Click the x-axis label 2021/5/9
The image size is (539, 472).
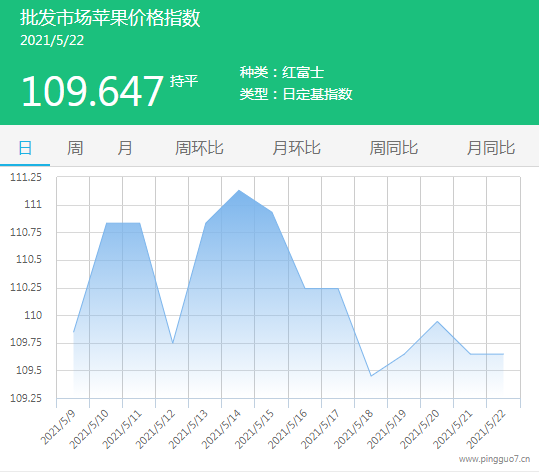58,427
